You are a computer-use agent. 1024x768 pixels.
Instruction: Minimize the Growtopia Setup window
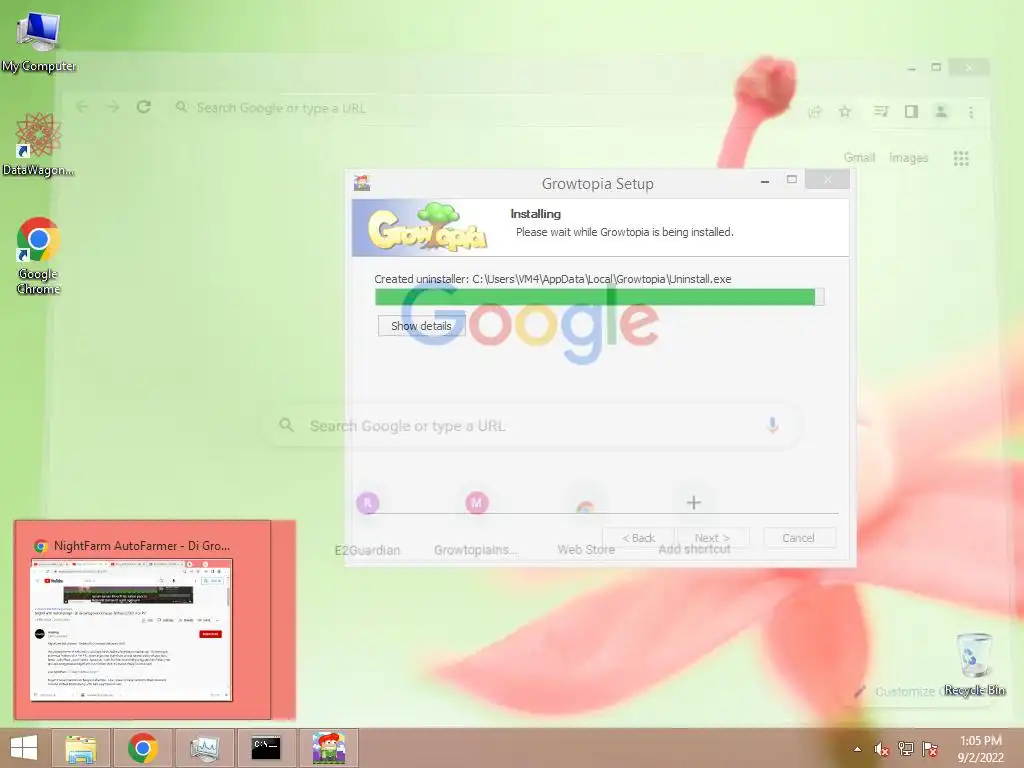(x=765, y=181)
